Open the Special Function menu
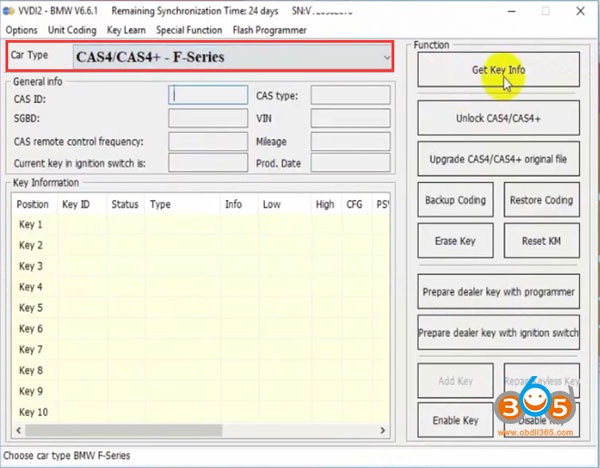Image resolution: width=600 pixels, height=468 pixels. (x=189, y=30)
